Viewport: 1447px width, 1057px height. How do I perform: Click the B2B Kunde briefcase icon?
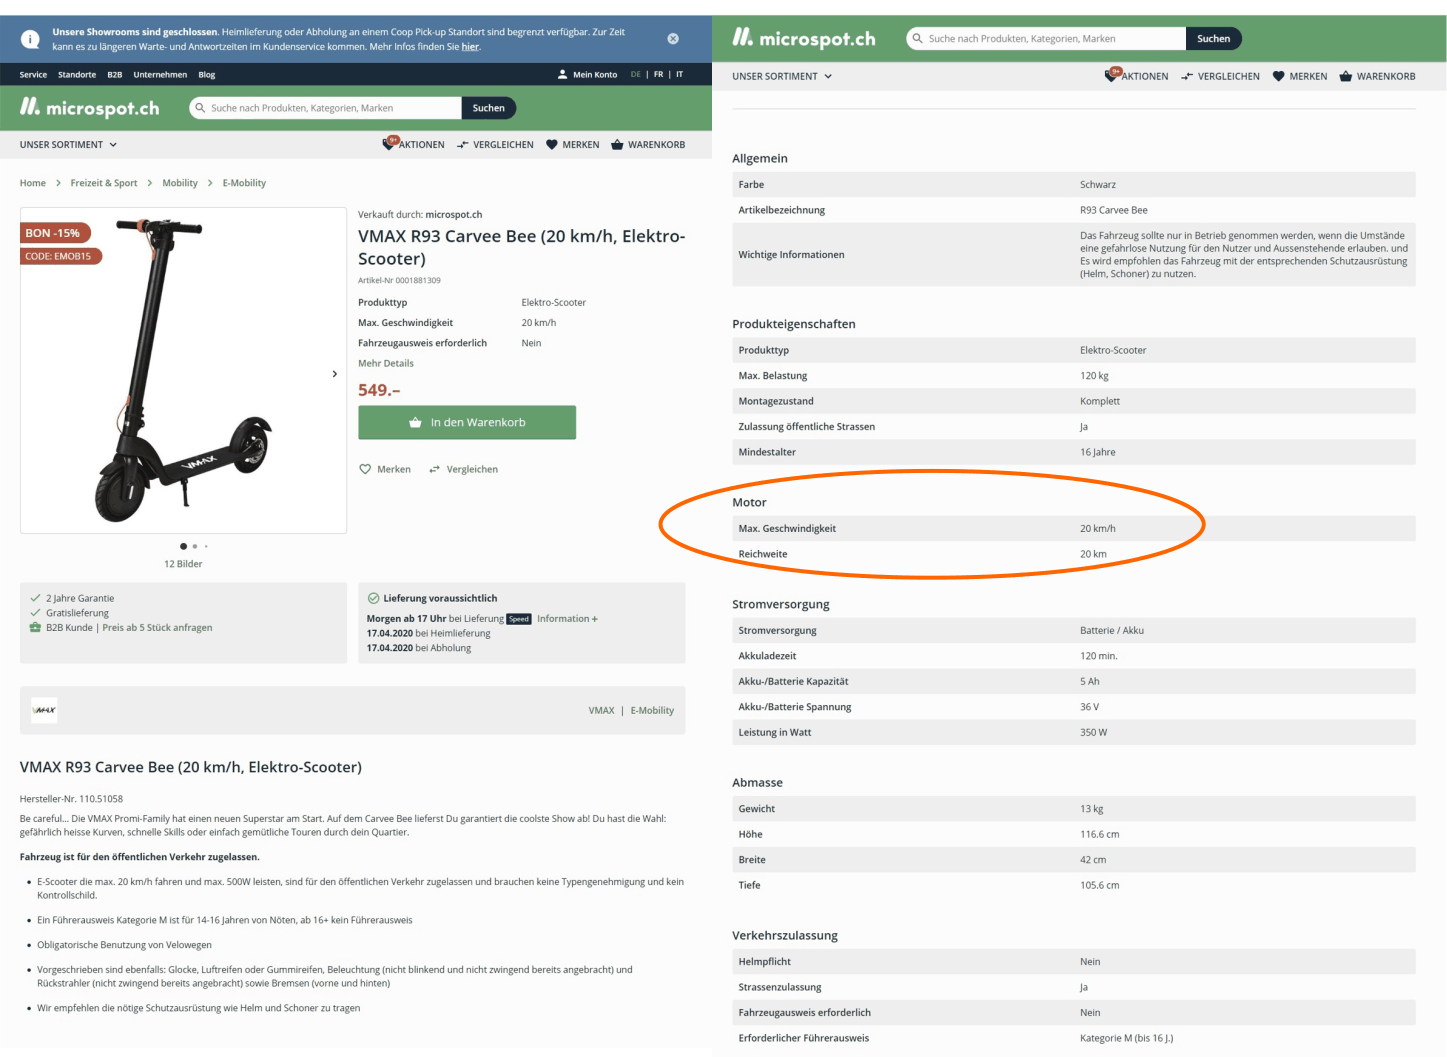(36, 628)
